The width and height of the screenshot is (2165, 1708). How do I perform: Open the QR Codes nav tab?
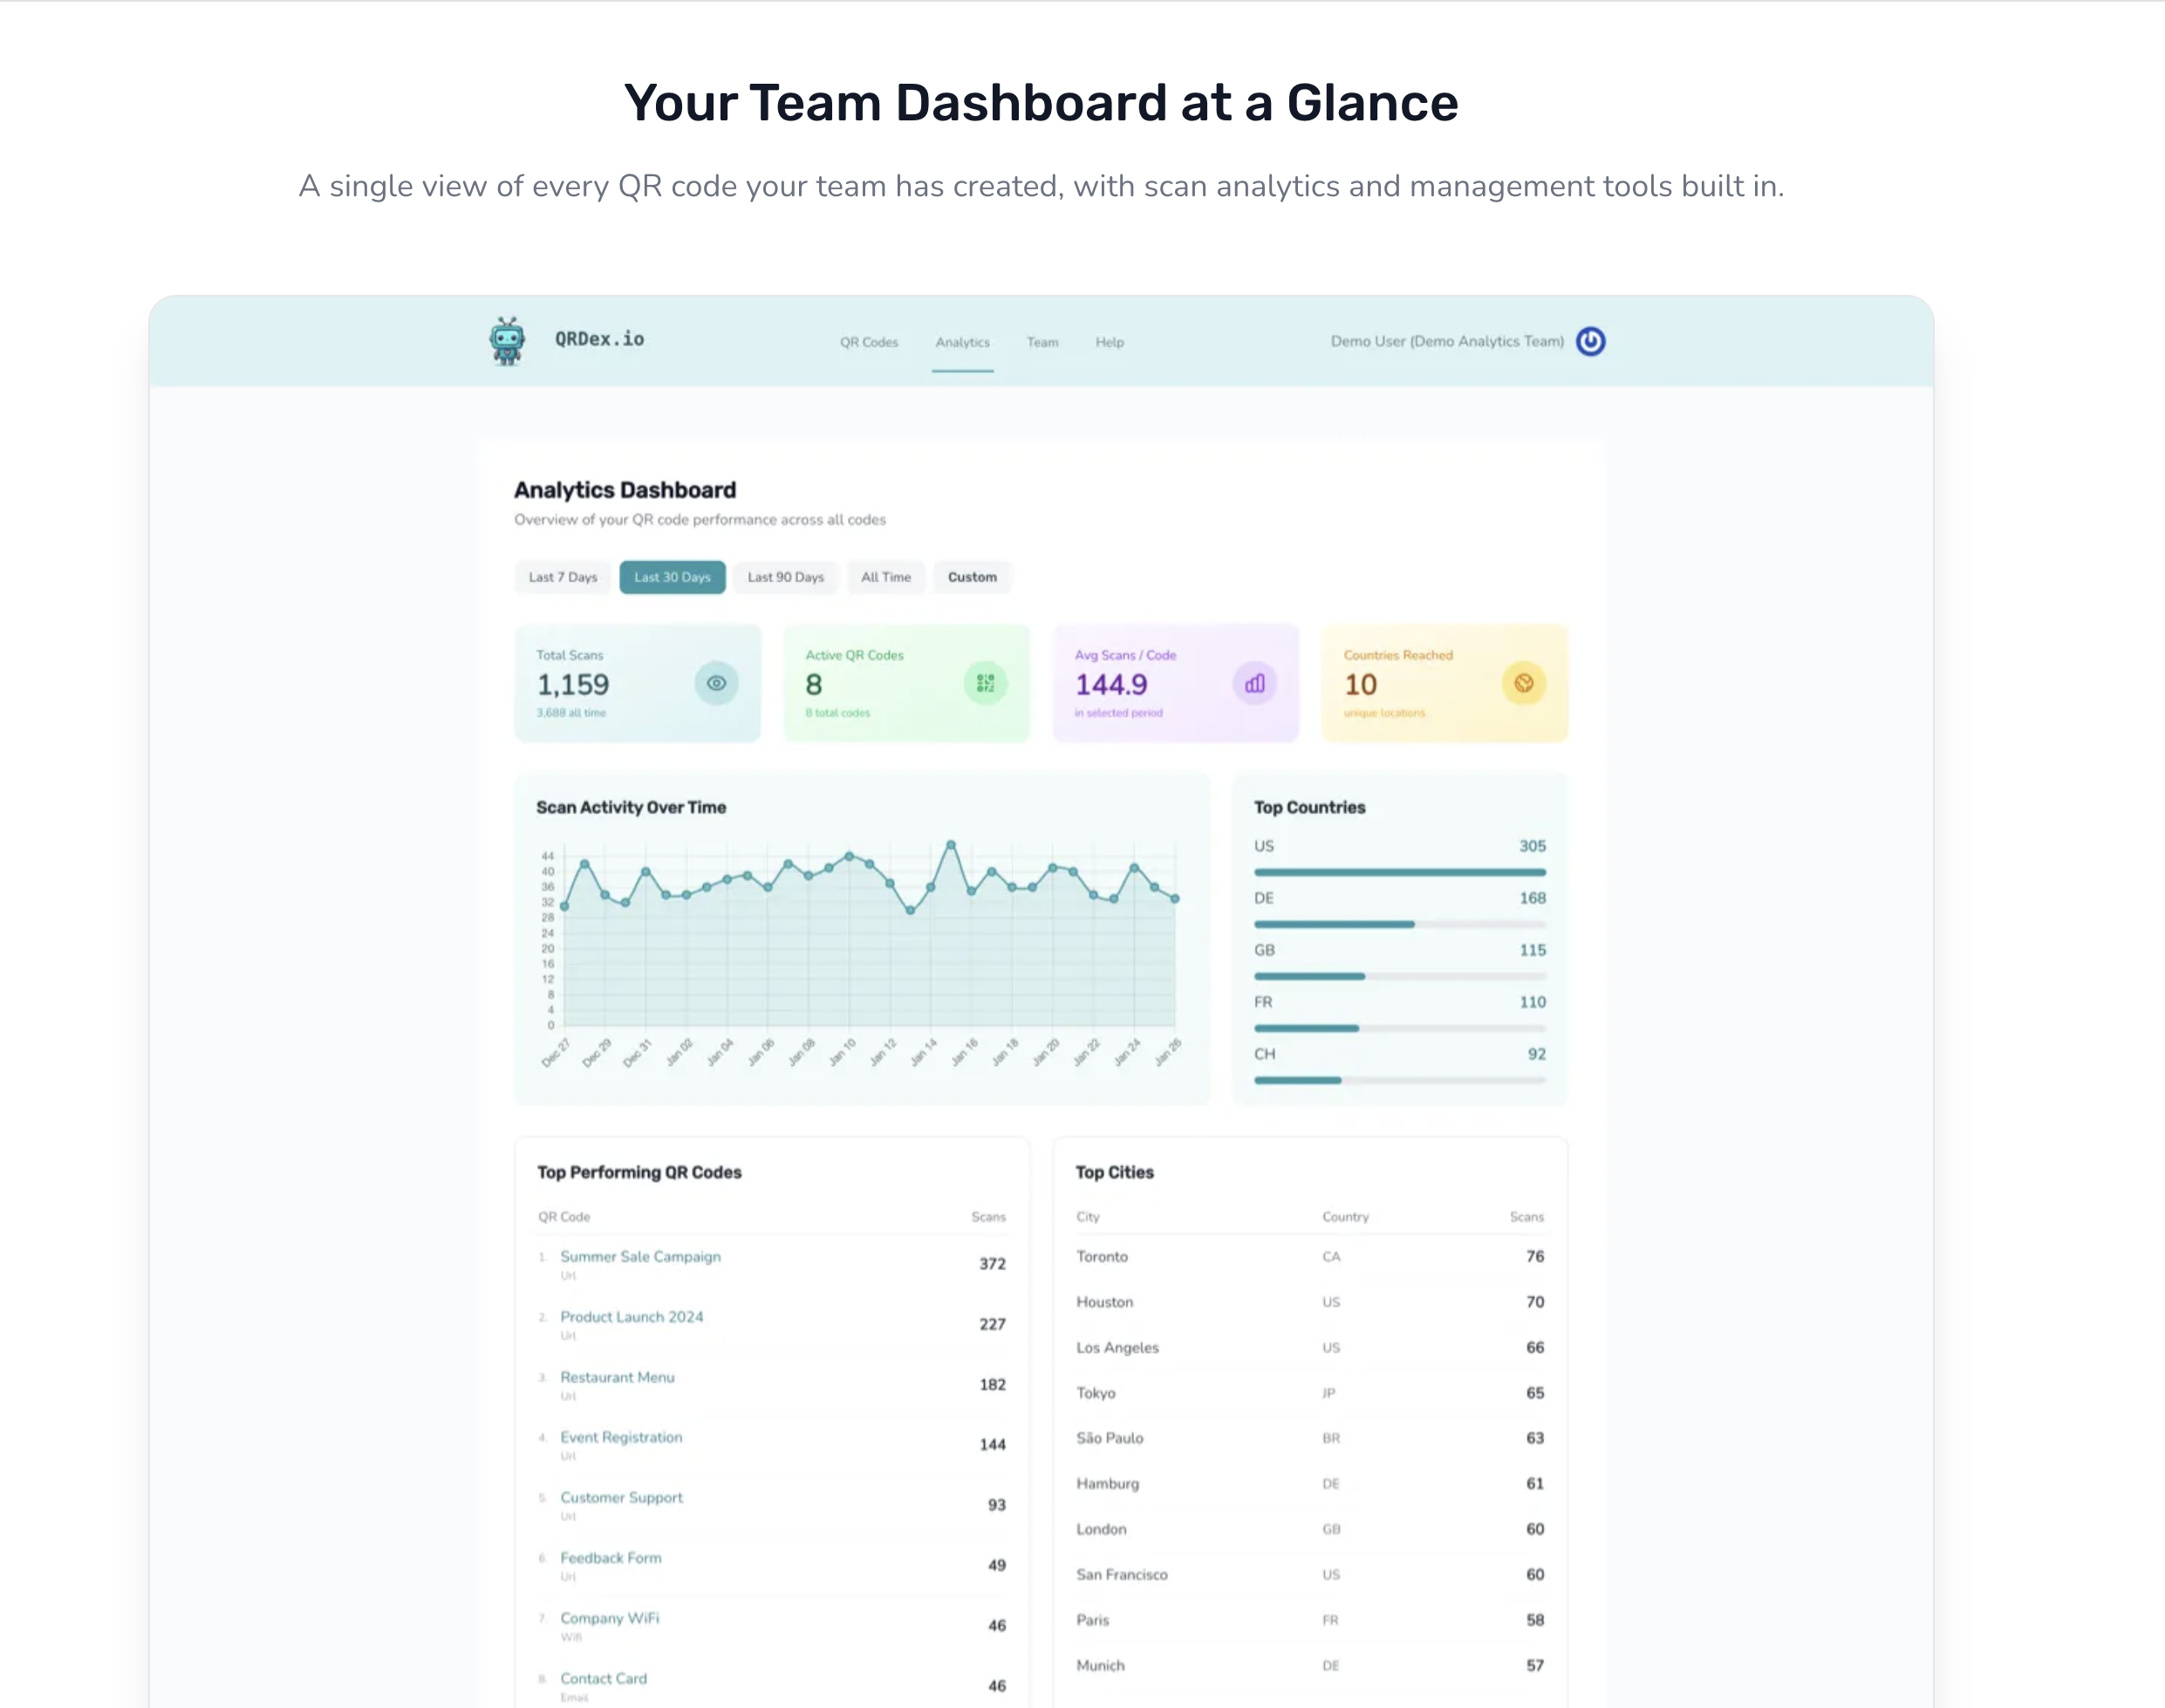pyautogui.click(x=869, y=342)
